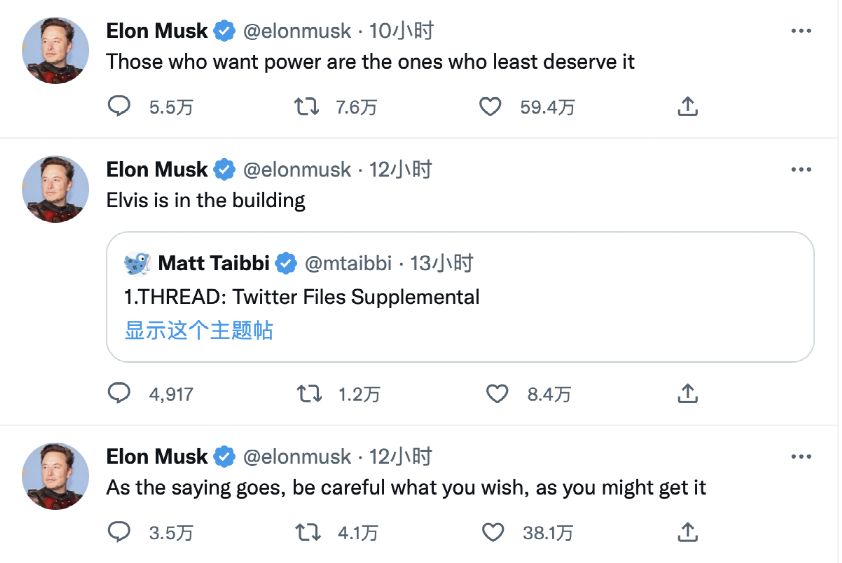Viewport: 842px width, 563px height.
Task: Share the 'be careful what you wish' tweet
Action: pyautogui.click(x=687, y=532)
